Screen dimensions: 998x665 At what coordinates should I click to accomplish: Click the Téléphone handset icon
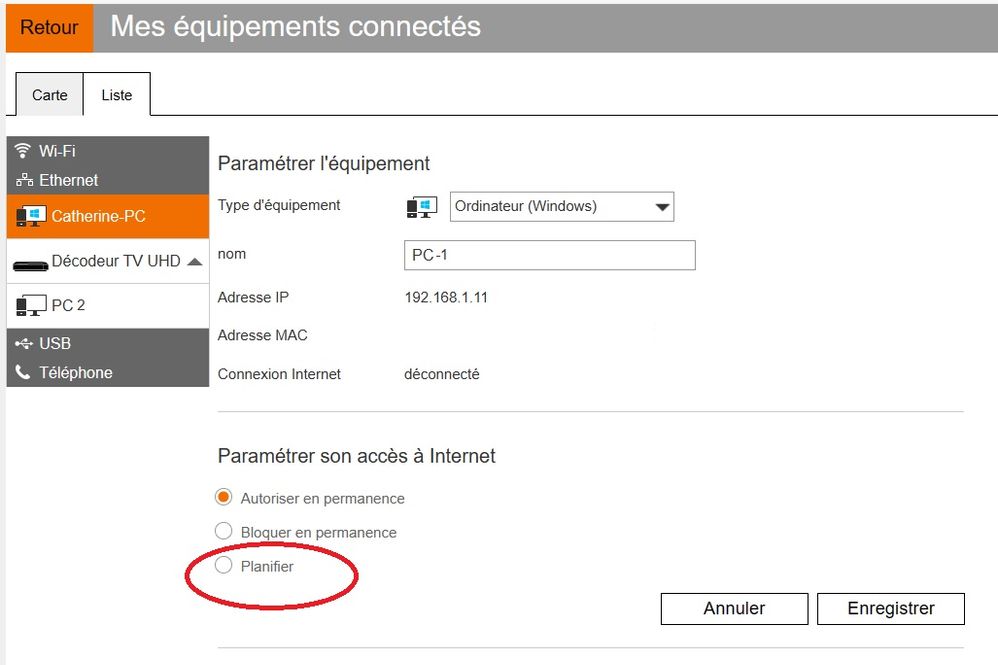point(22,372)
